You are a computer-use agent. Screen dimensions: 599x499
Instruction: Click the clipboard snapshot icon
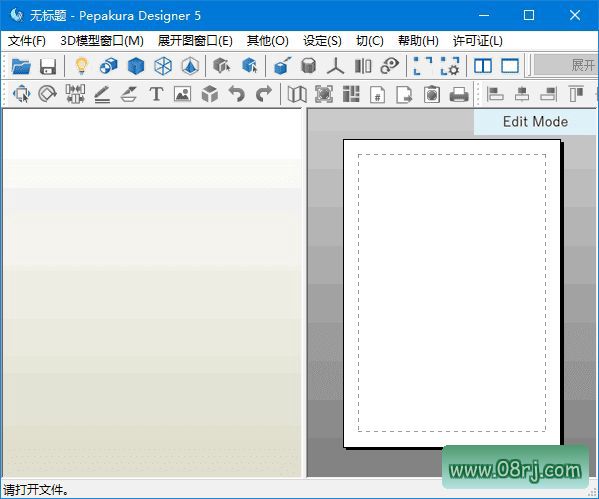point(432,94)
